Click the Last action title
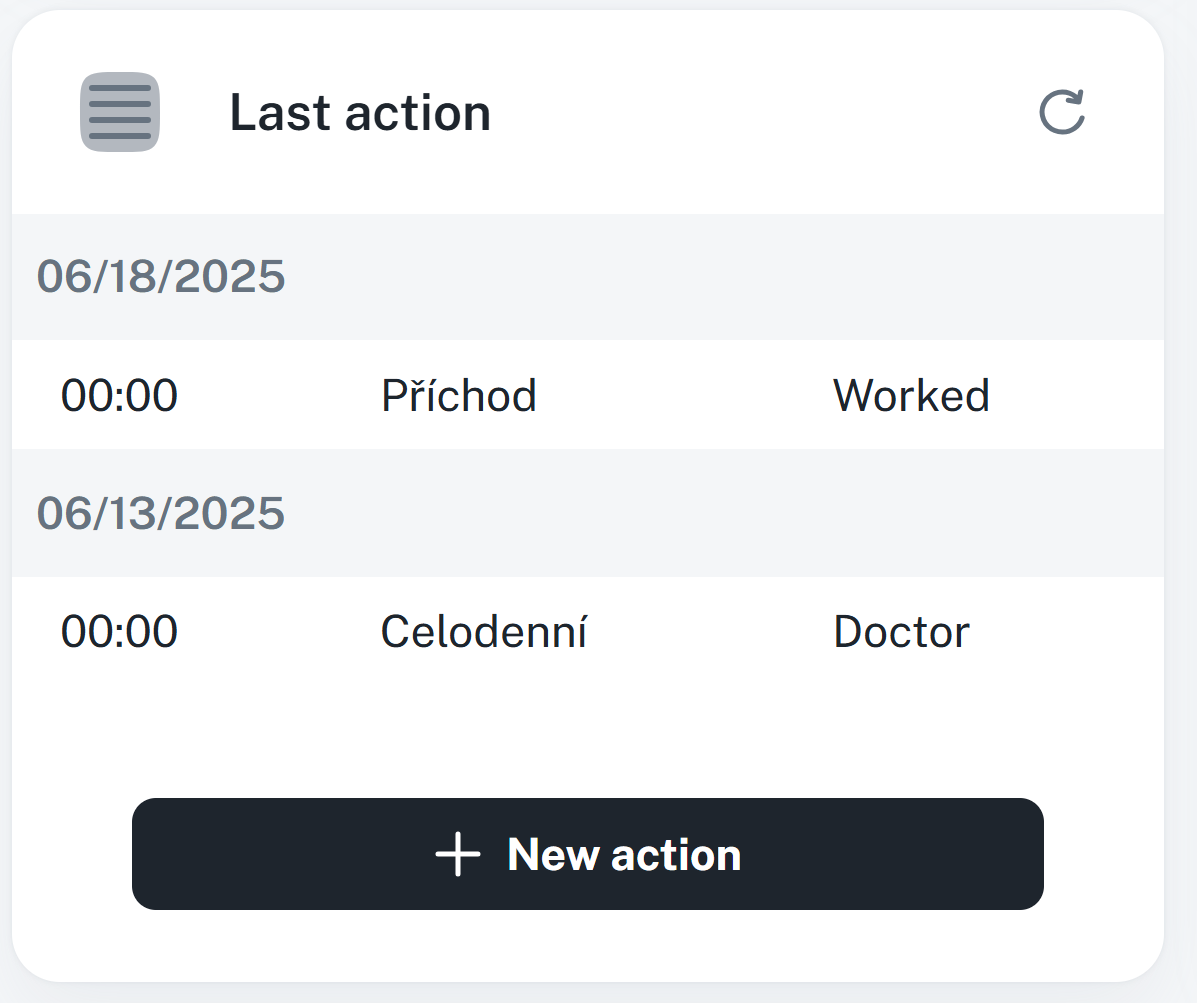The height and width of the screenshot is (1003, 1197). [360, 113]
